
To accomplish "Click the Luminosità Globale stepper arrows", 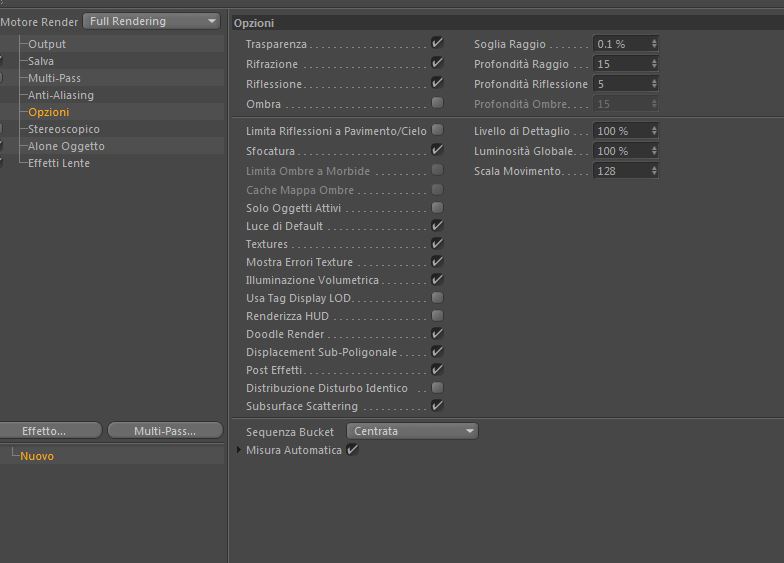I will (654, 151).
